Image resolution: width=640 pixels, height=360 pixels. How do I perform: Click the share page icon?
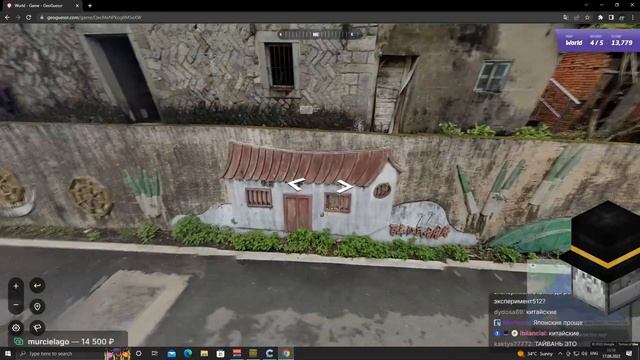point(576,18)
